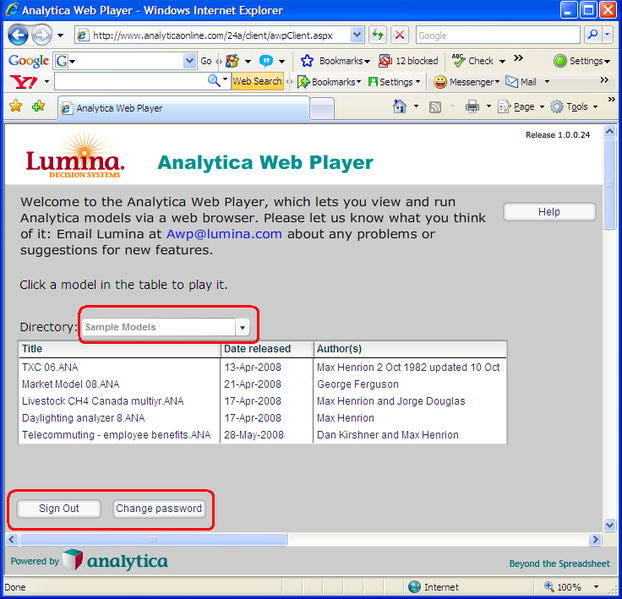Click the Google search box top right
The height and width of the screenshot is (599, 622).
[x=498, y=35]
